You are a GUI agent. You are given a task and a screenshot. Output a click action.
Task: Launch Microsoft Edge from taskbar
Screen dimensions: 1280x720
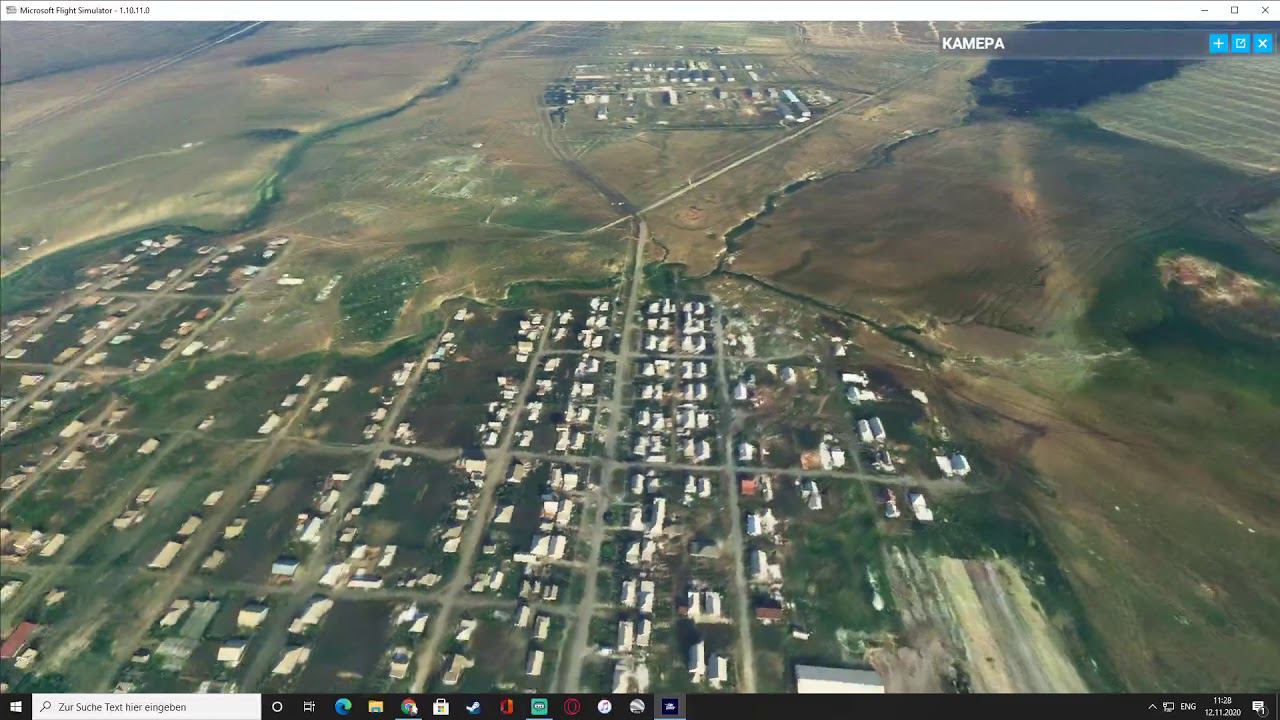pyautogui.click(x=343, y=707)
